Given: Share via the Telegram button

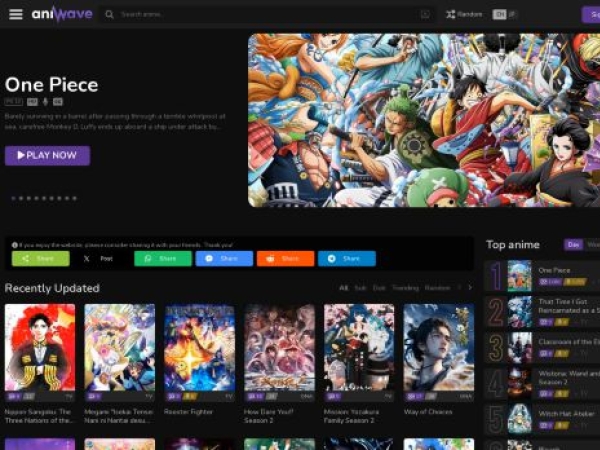Looking at the screenshot, I should 347,259.
